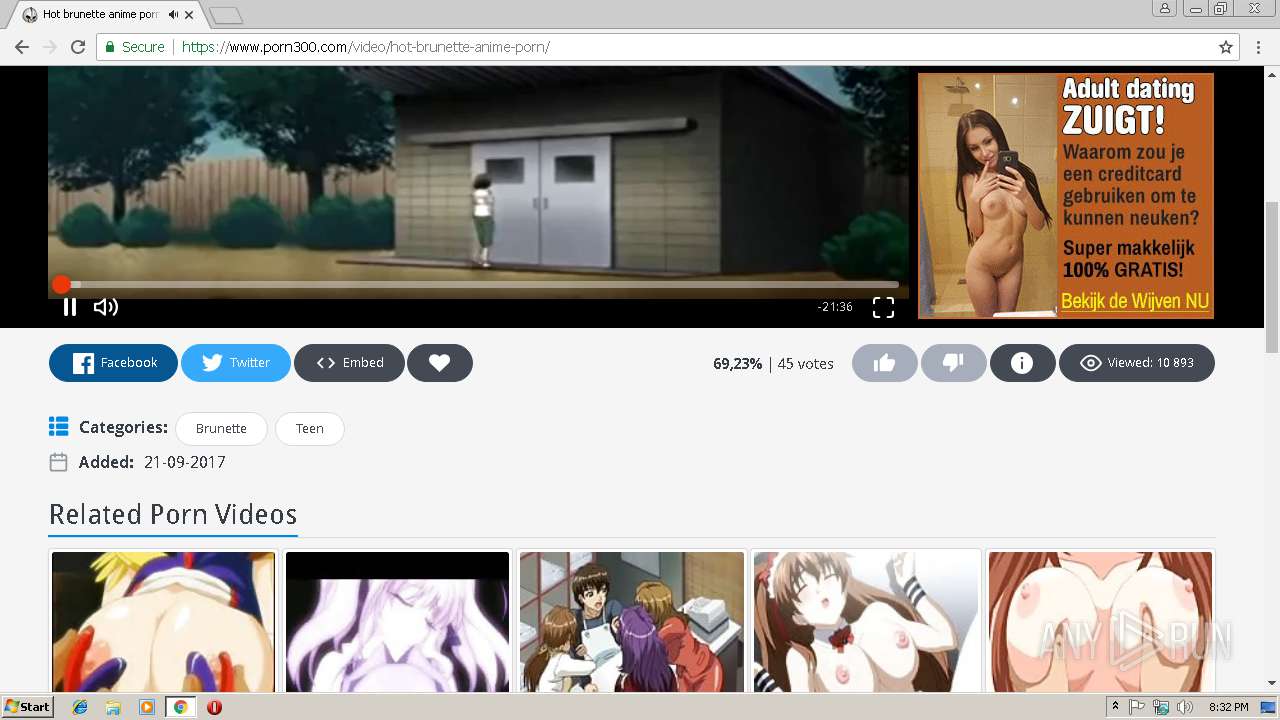Viewport: 1280px width, 720px height.
Task: Open Action Center flag icon
Action: tap(1137, 707)
